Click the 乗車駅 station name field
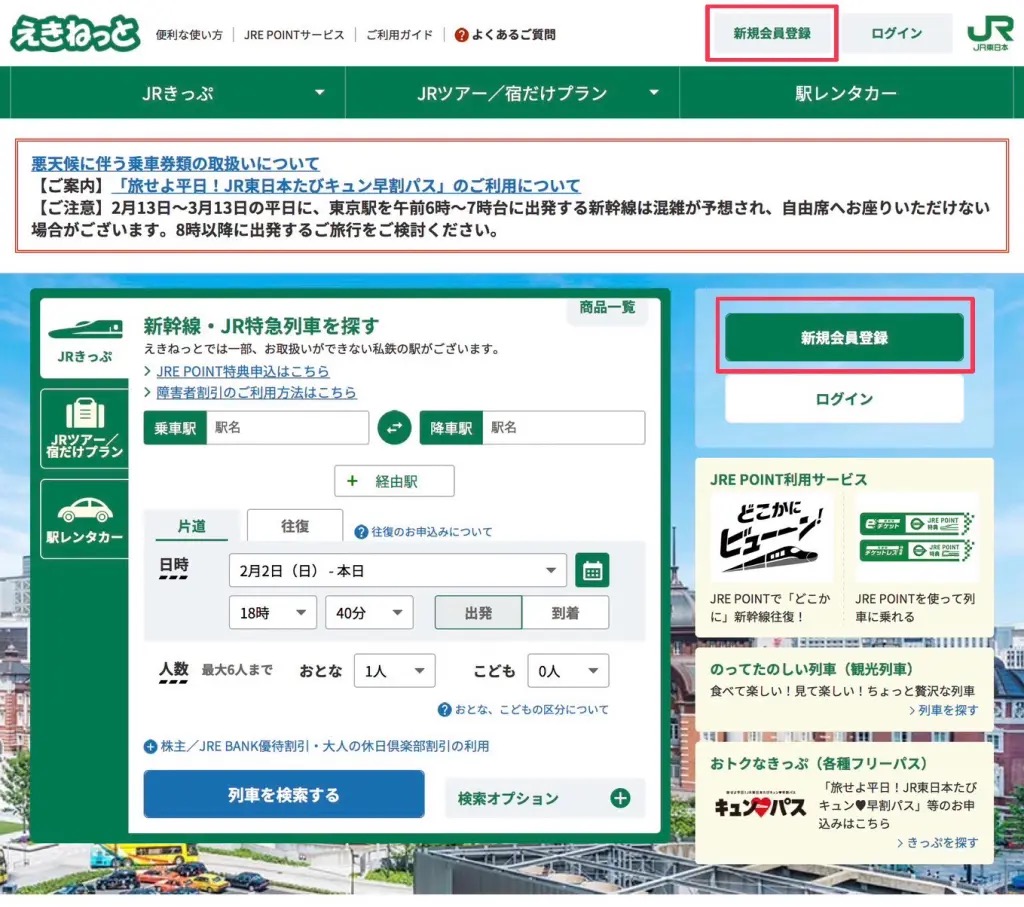 pyautogui.click(x=288, y=428)
